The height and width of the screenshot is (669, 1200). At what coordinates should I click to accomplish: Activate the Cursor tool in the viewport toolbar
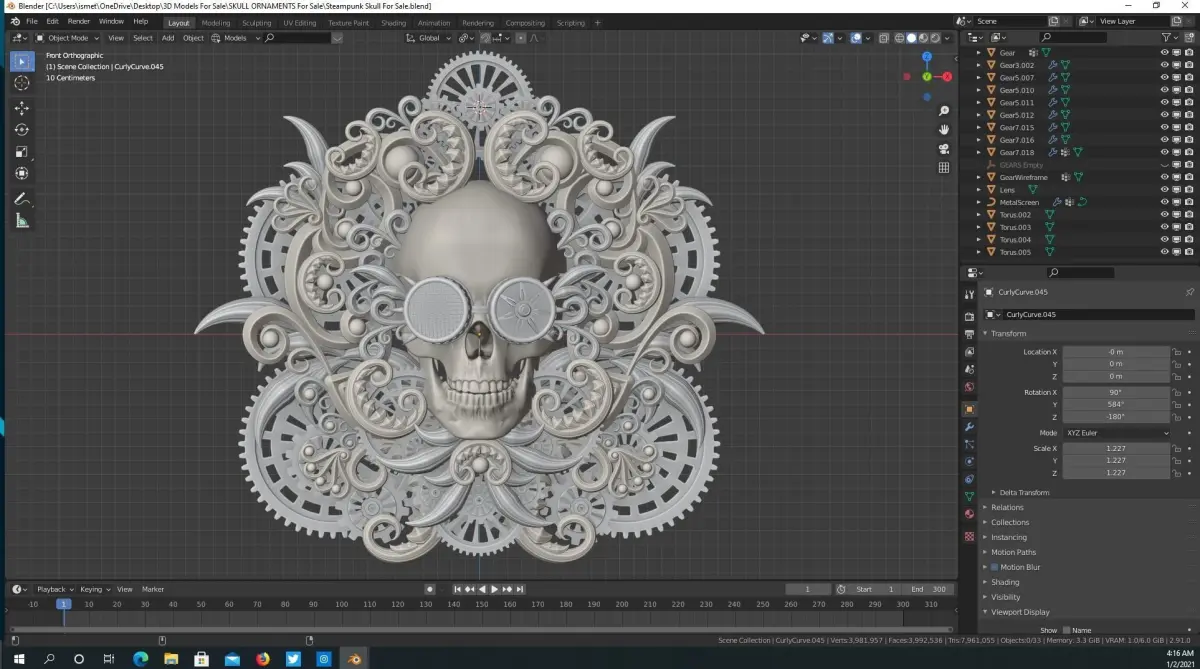click(22, 84)
